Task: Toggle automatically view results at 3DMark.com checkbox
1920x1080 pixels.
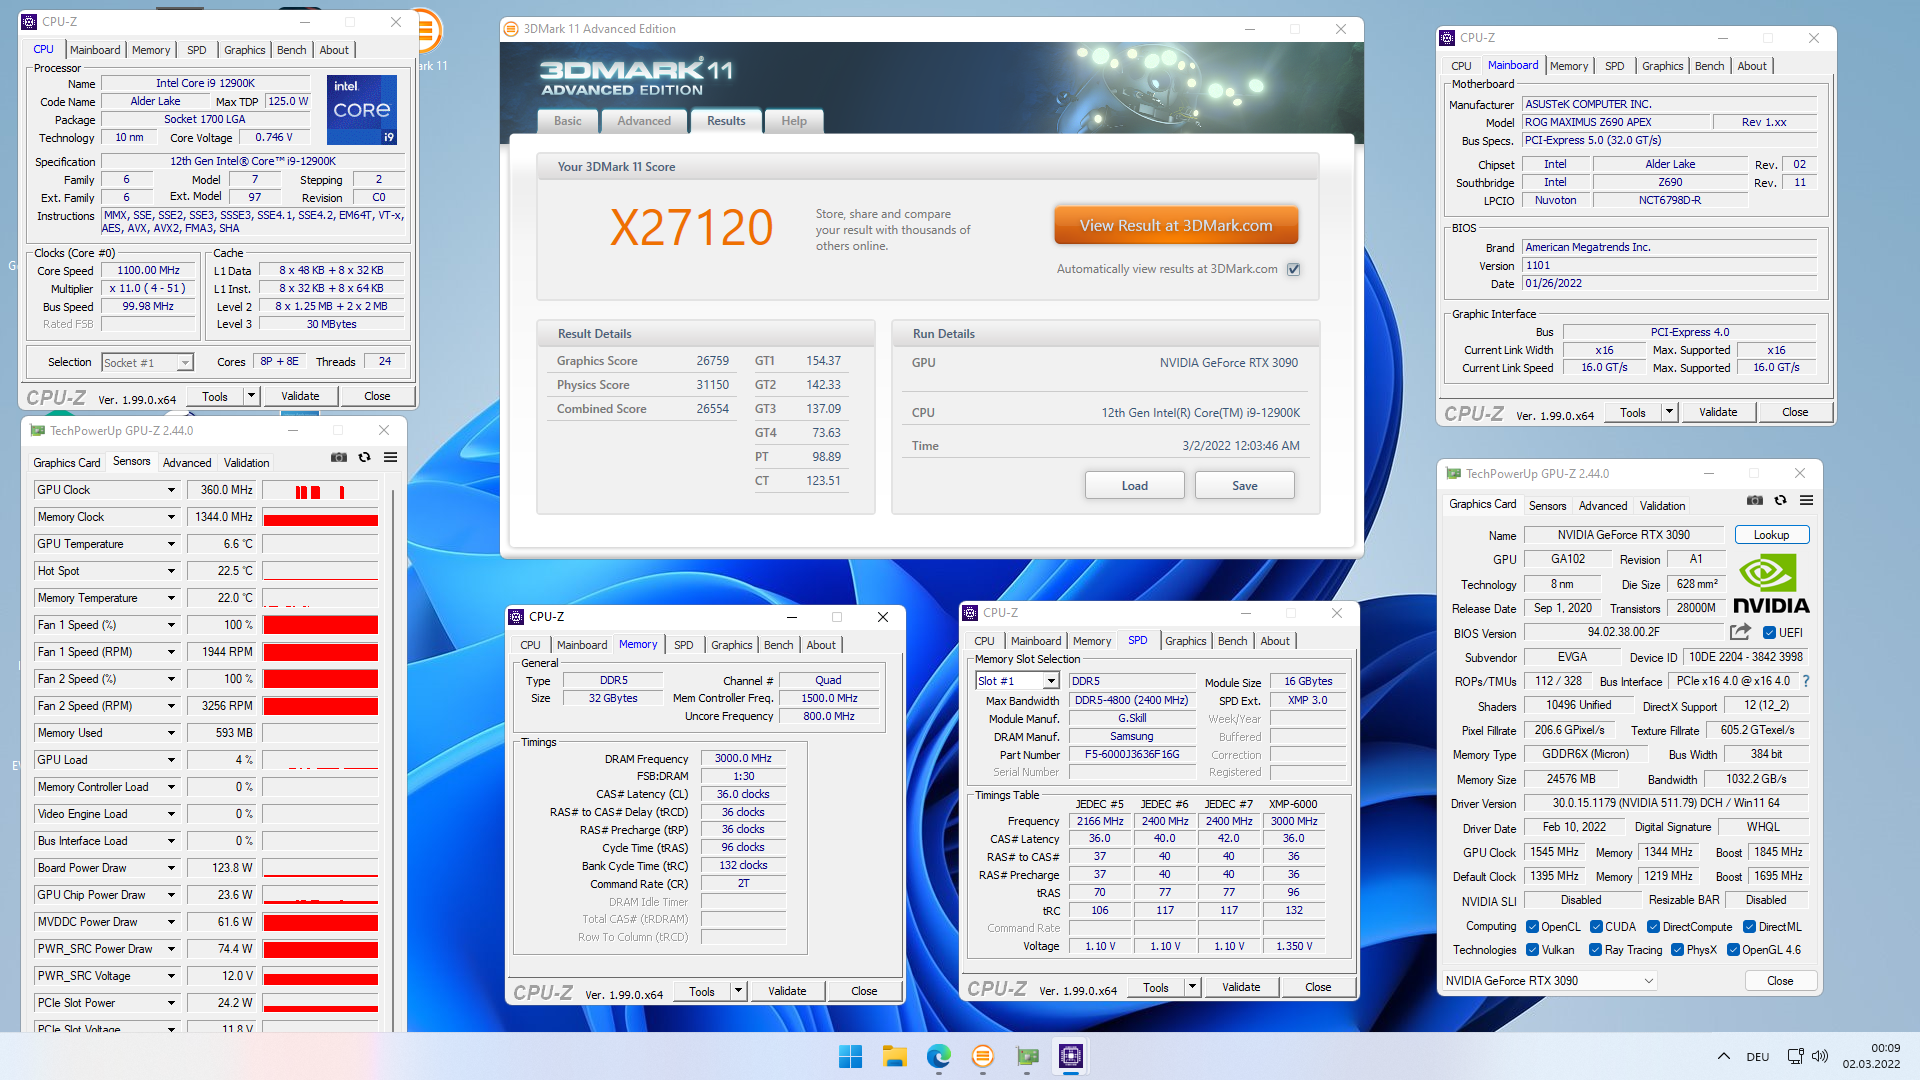Action: tap(1294, 269)
